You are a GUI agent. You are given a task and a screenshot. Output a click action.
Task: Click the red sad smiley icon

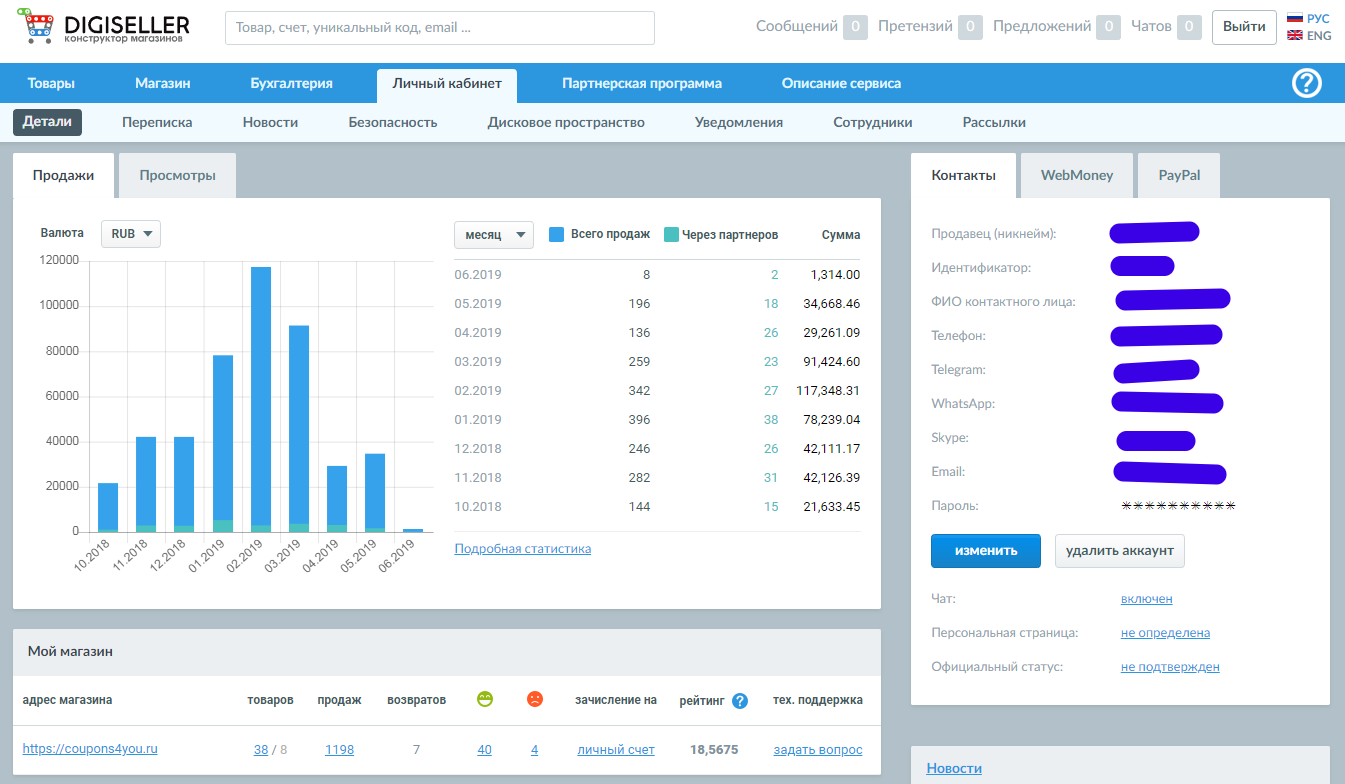[x=535, y=700]
